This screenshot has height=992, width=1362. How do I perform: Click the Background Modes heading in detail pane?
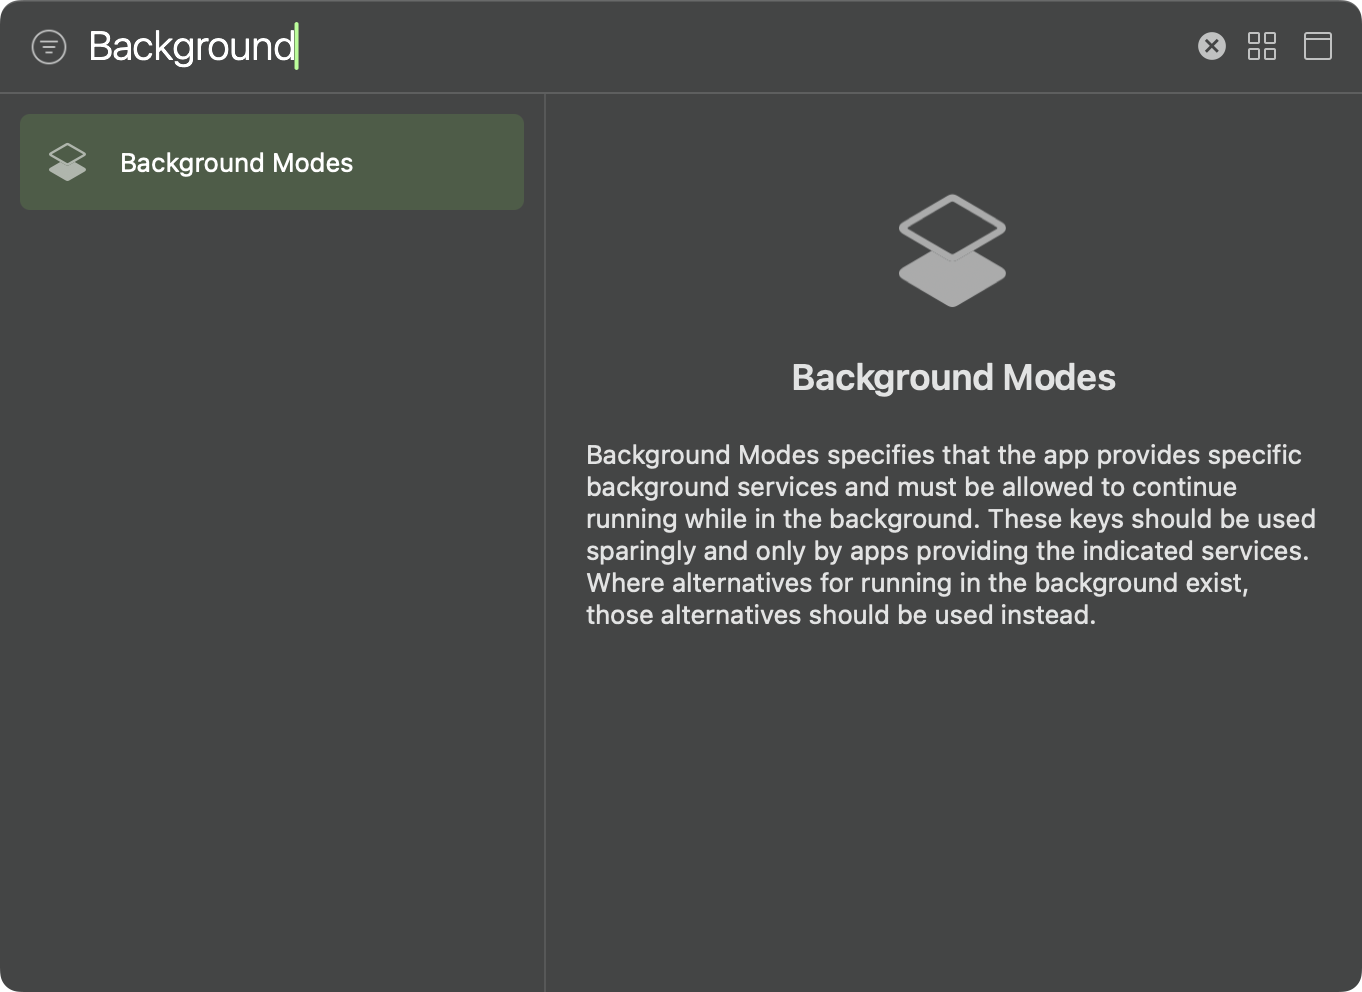(x=953, y=378)
